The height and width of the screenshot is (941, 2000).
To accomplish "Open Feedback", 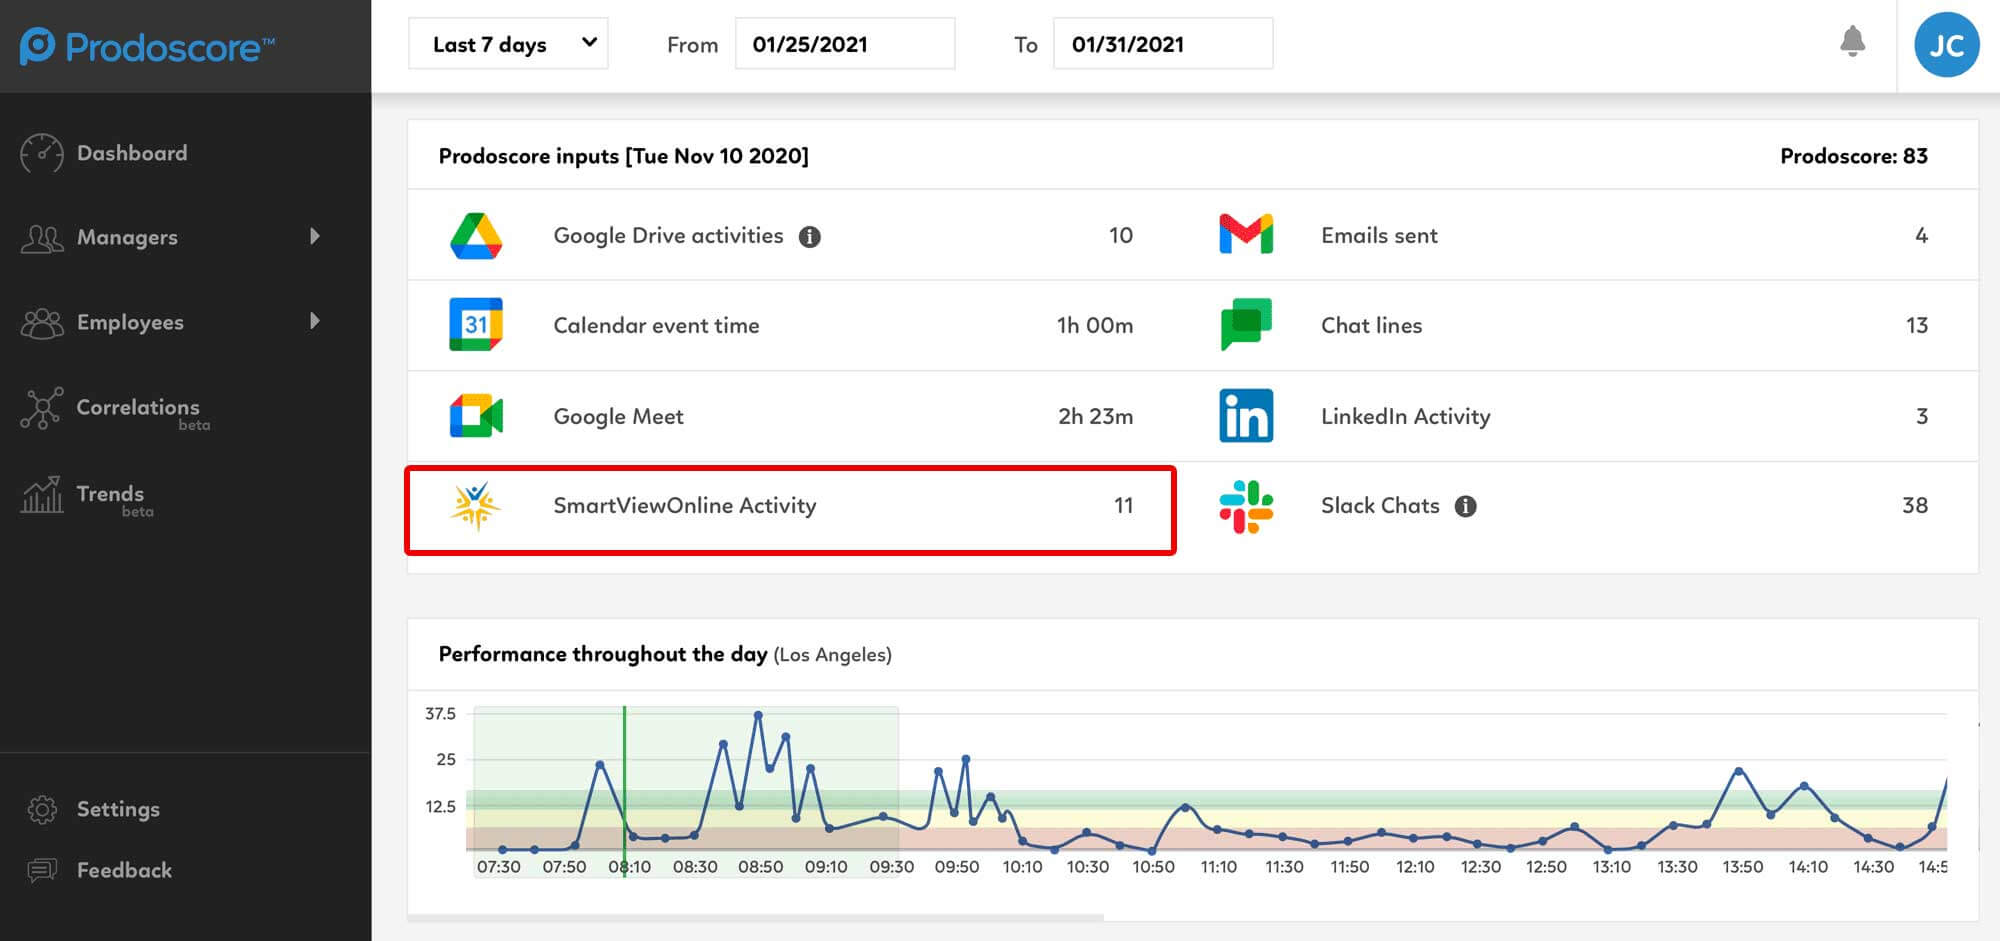I will [x=124, y=870].
